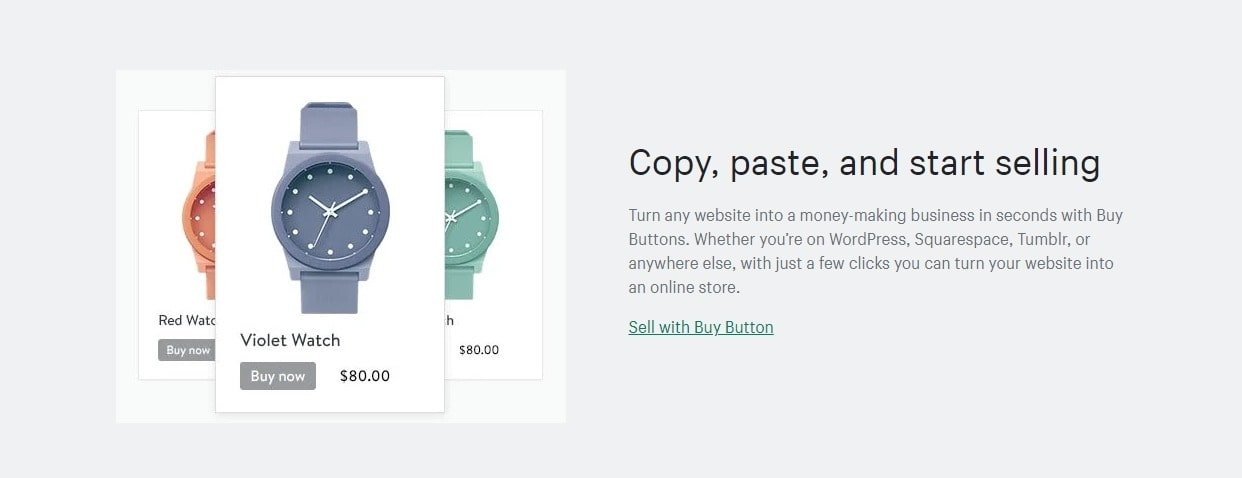Click the partially hidden green watch title

click(x=449, y=320)
